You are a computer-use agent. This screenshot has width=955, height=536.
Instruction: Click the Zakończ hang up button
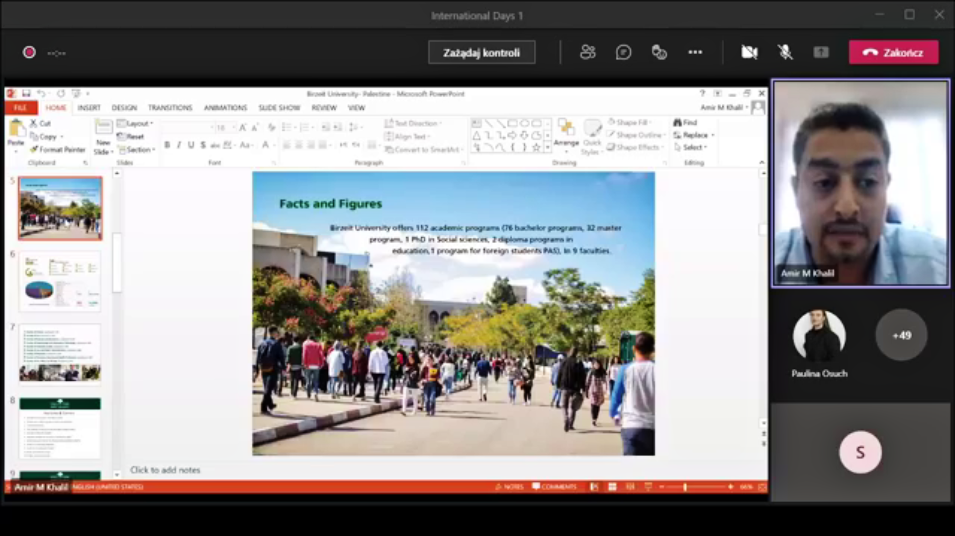point(893,52)
